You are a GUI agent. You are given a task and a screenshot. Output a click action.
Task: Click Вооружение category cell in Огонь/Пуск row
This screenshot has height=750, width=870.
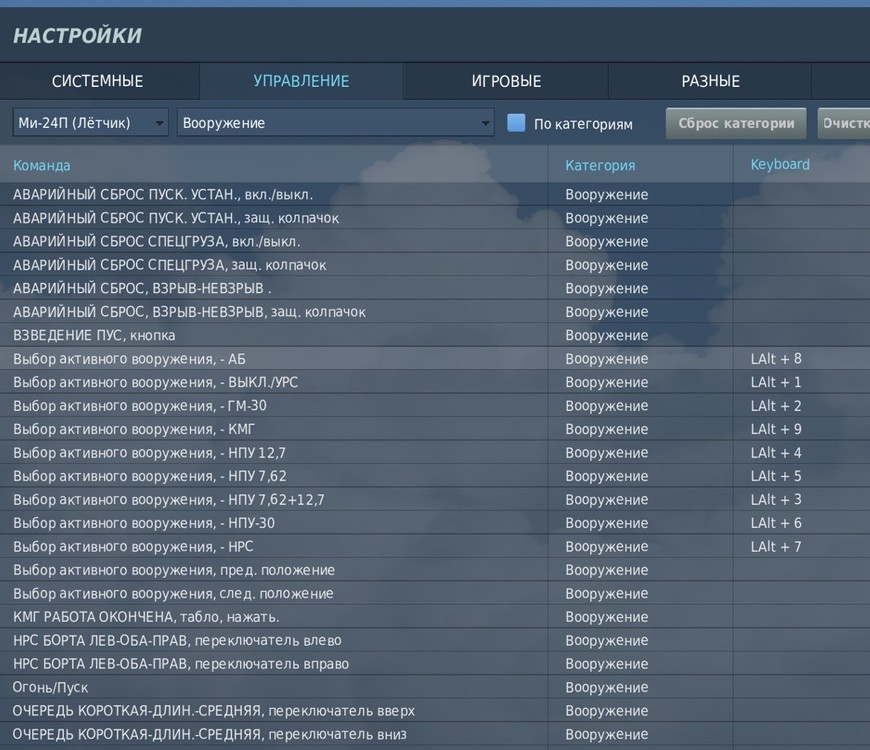click(x=640, y=687)
